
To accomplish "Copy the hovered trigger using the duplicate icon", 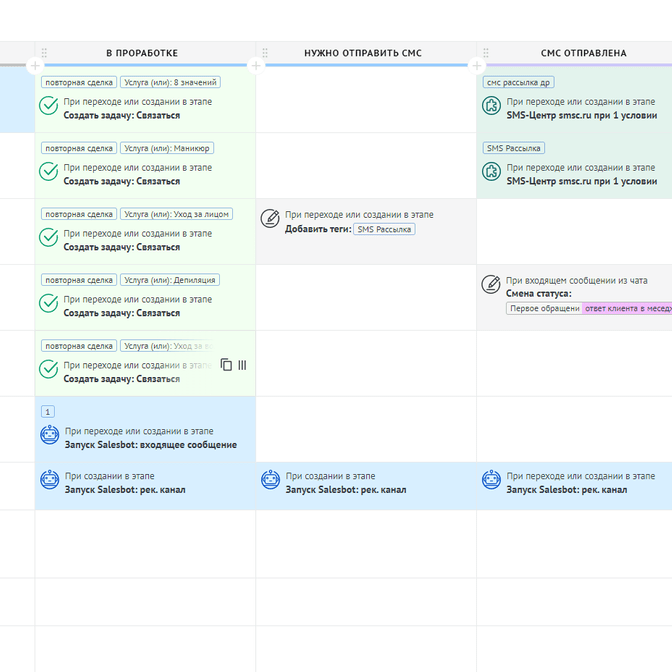I will coord(226,365).
